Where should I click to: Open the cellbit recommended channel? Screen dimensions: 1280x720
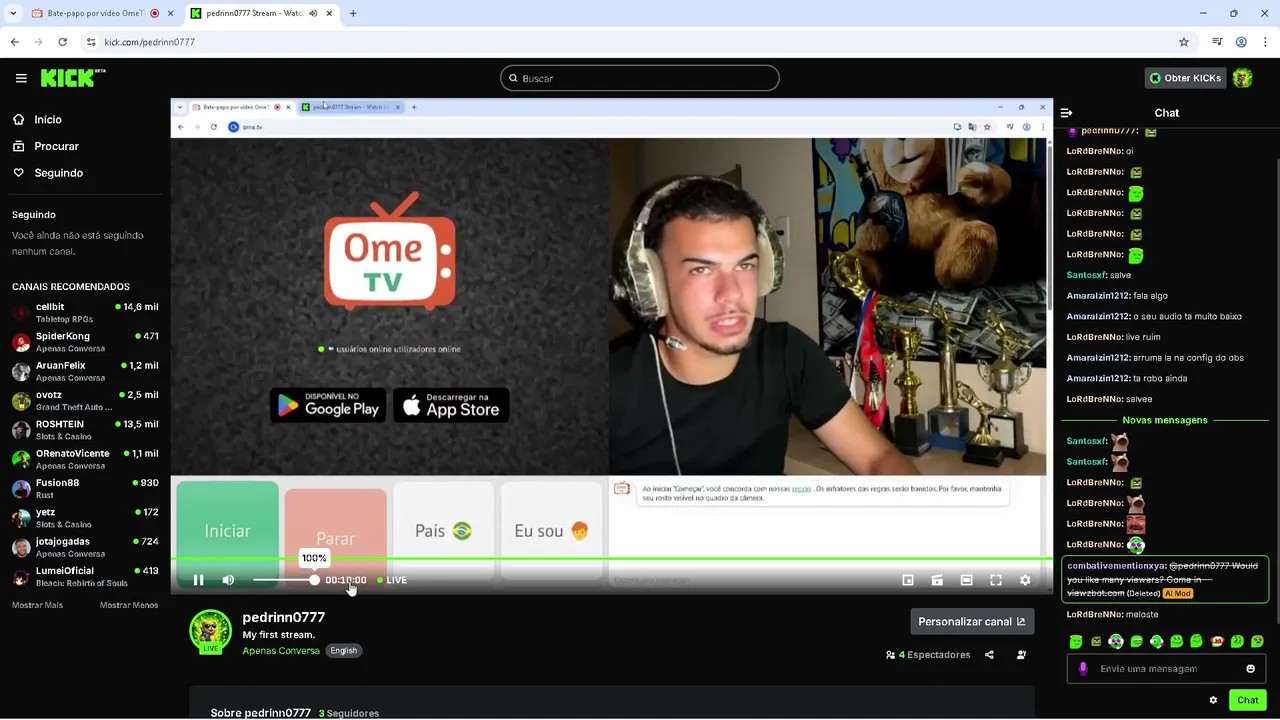tap(85, 313)
